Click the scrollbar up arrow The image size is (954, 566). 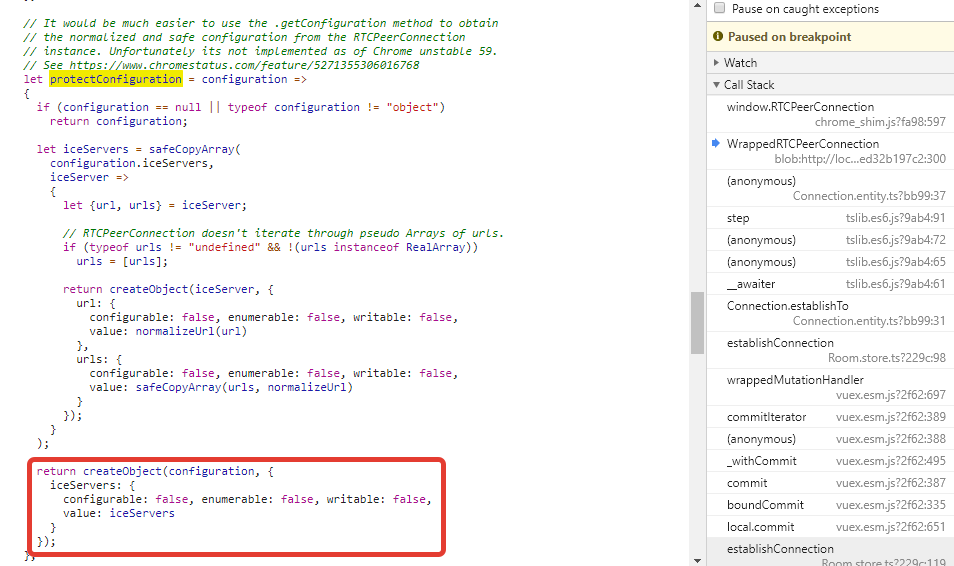point(697,5)
